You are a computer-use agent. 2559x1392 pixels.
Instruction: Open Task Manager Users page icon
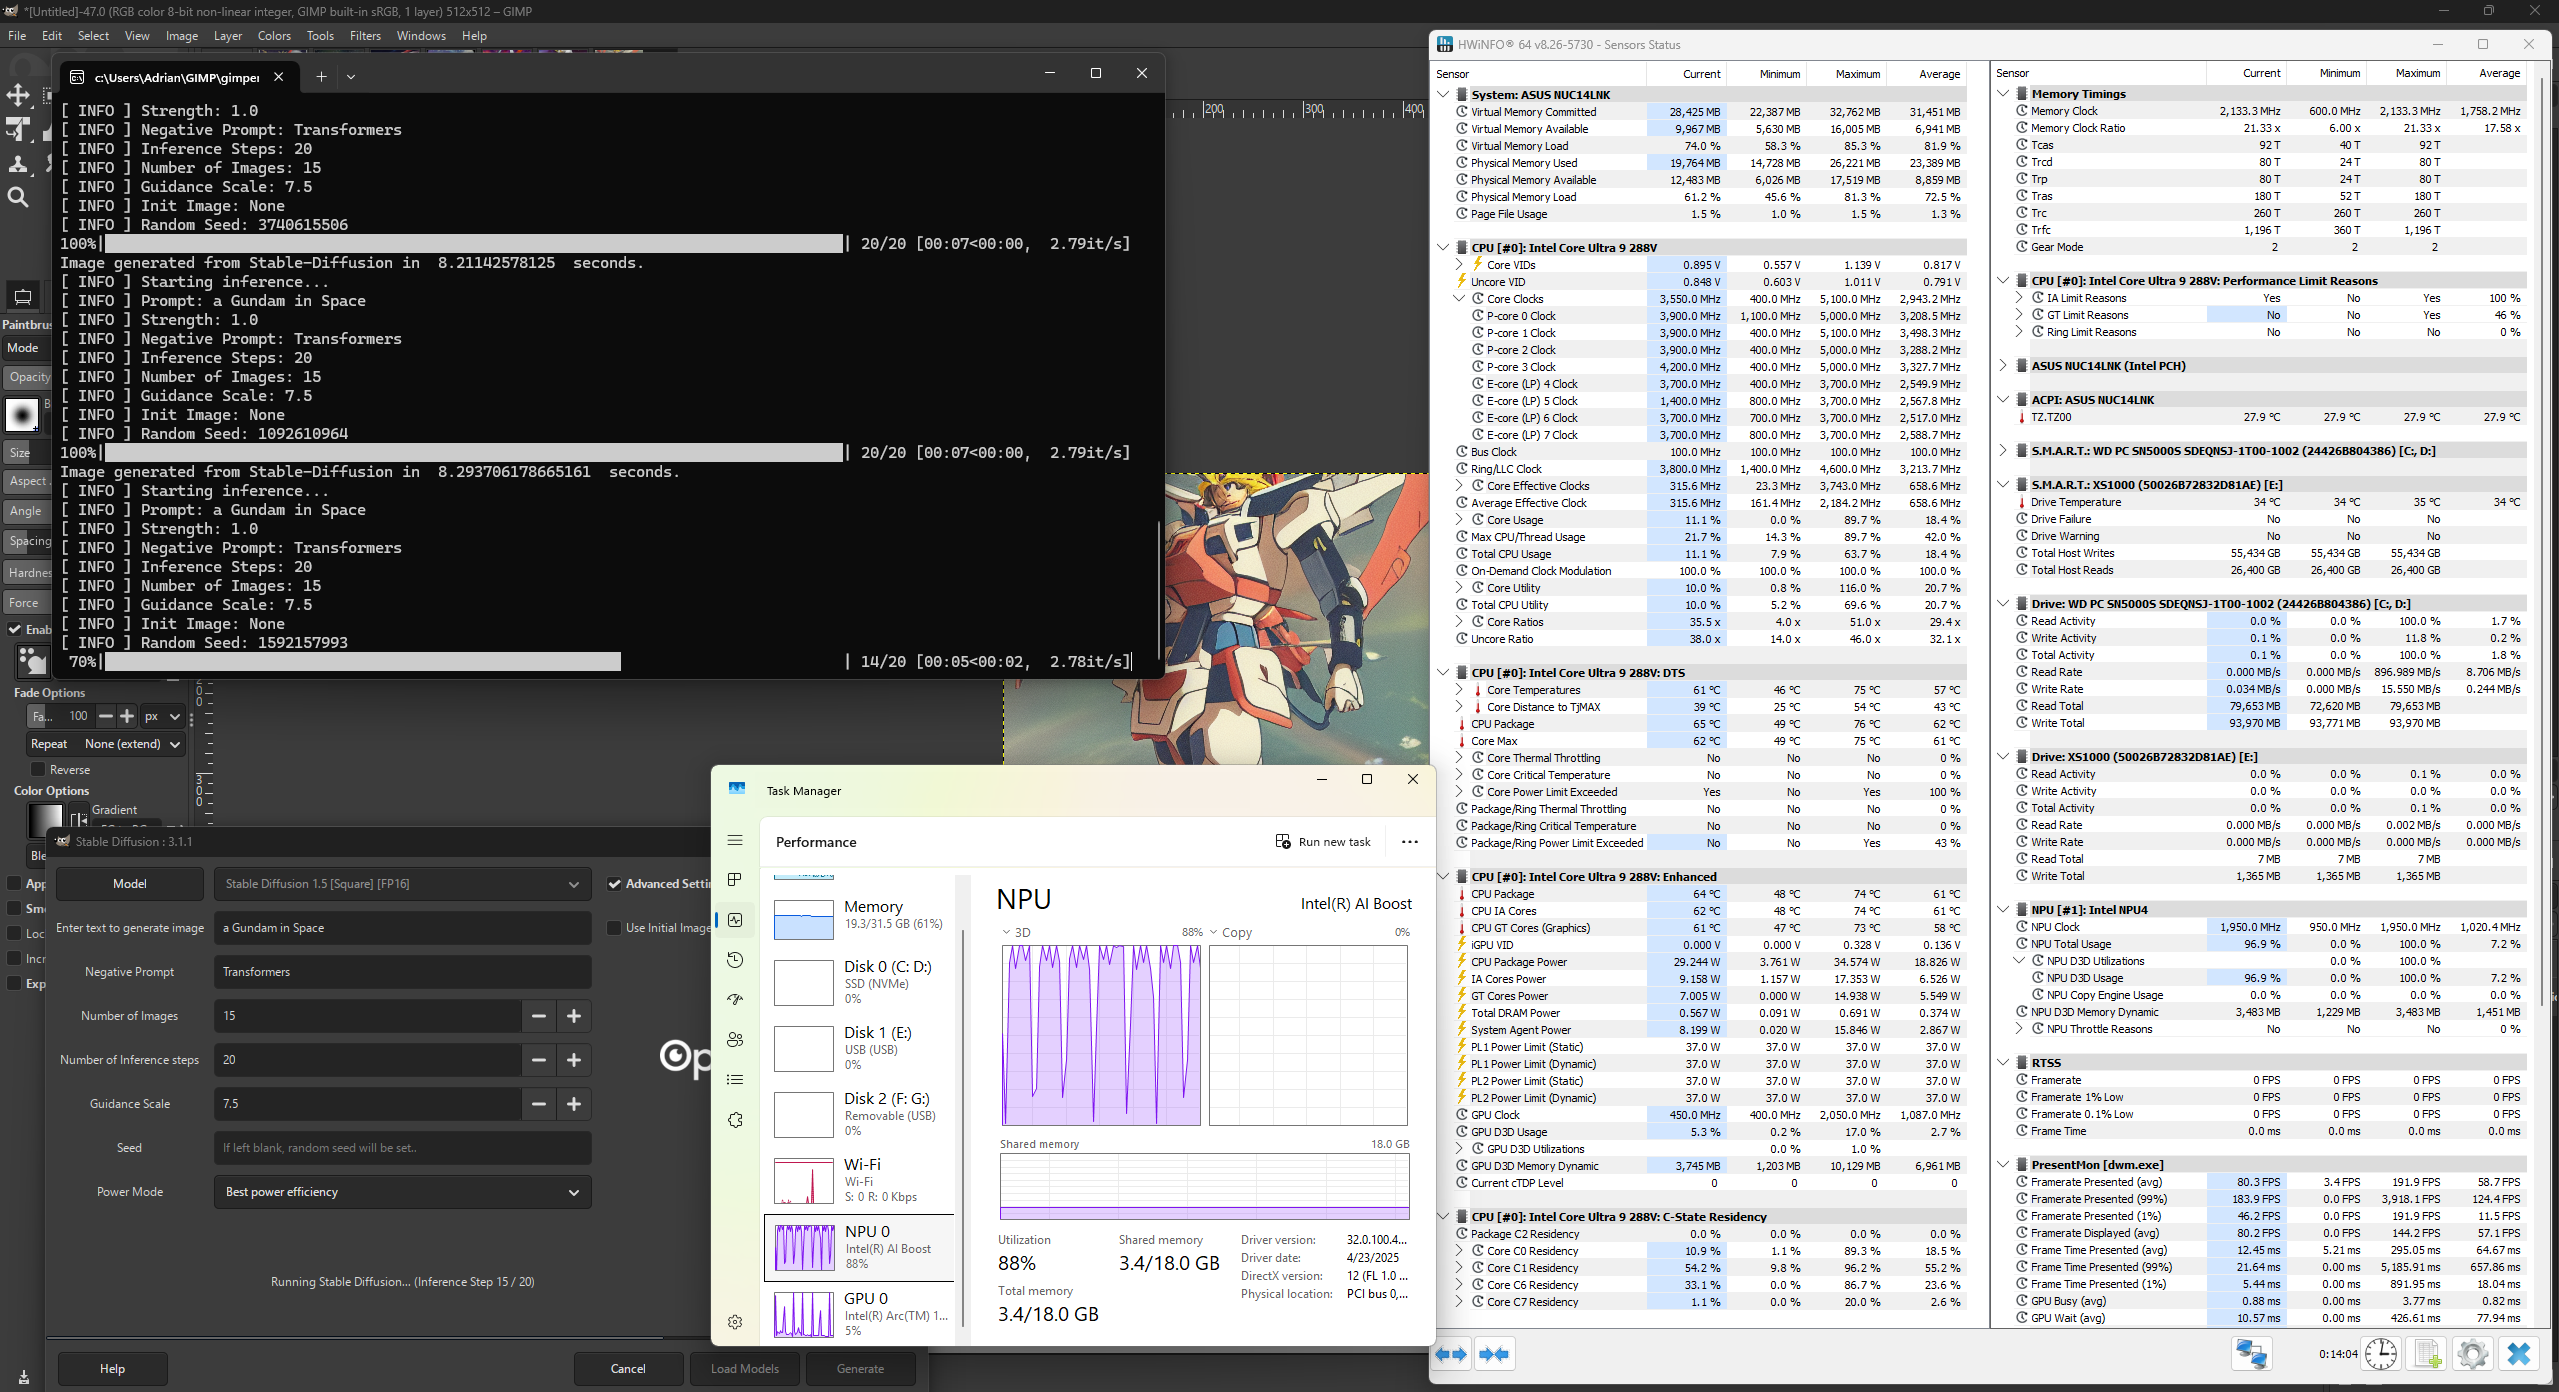(735, 1039)
